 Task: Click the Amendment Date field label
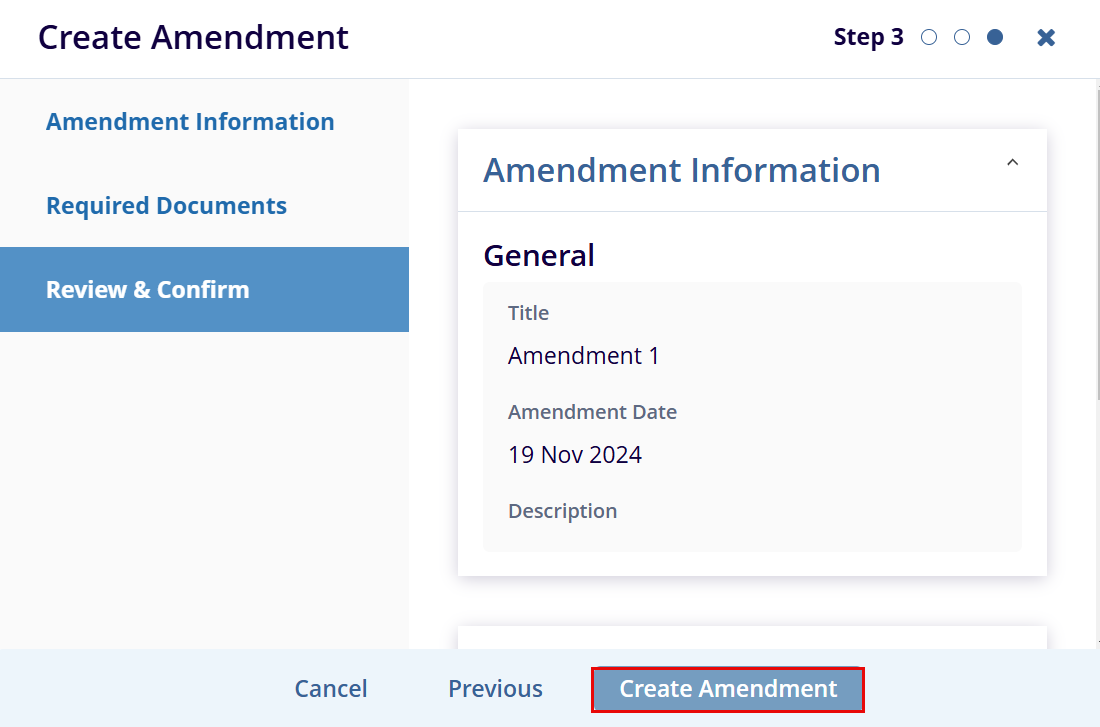point(592,412)
